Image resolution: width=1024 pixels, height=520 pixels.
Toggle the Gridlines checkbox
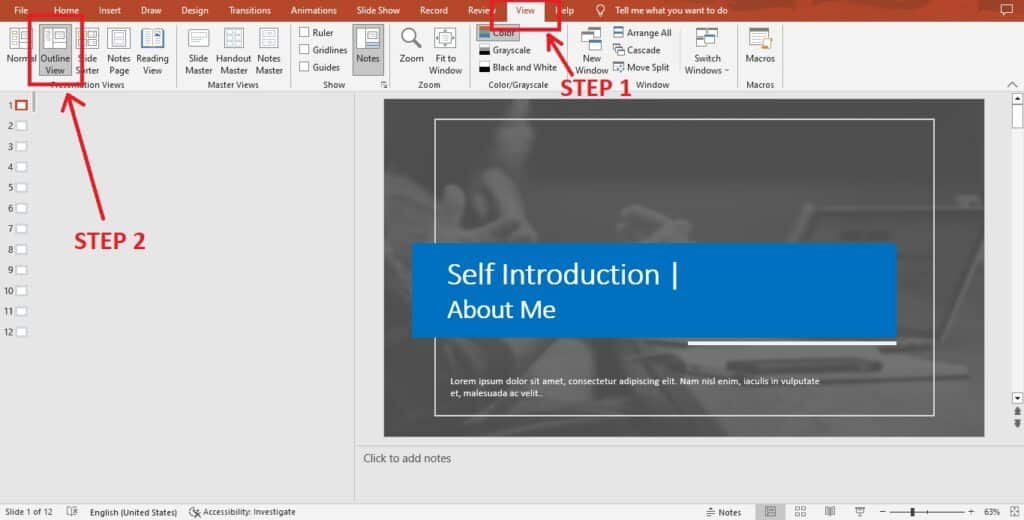coord(304,50)
